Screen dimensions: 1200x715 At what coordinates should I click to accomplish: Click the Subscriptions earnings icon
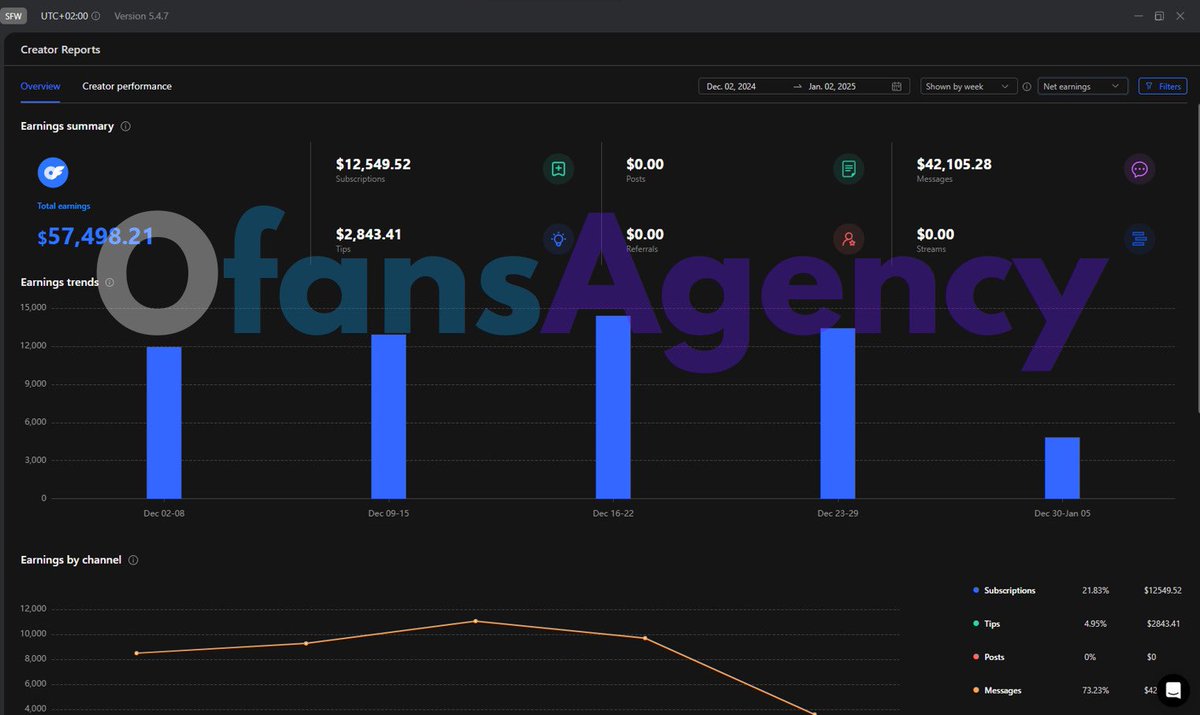pyautogui.click(x=558, y=169)
